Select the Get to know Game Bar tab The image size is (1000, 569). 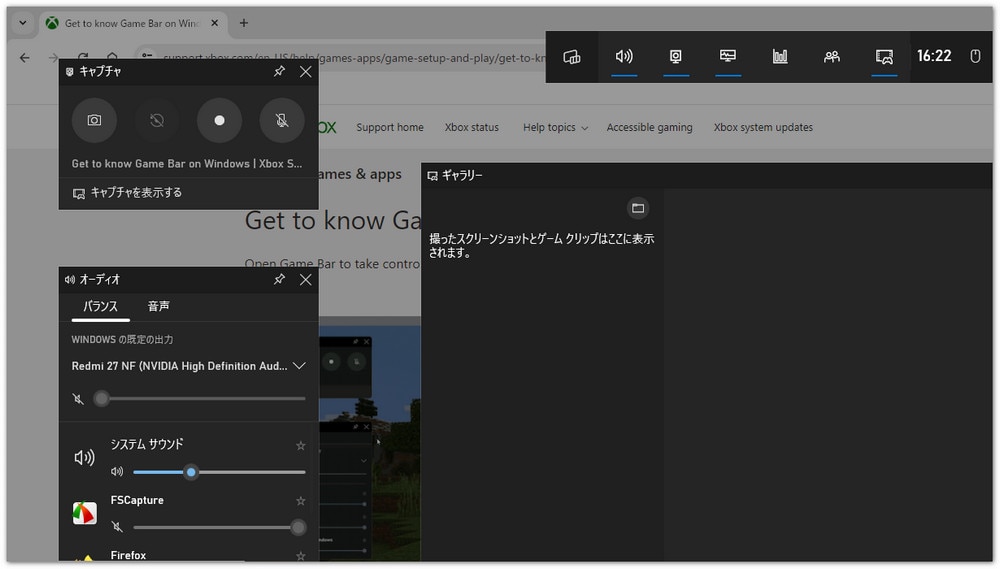(131, 23)
